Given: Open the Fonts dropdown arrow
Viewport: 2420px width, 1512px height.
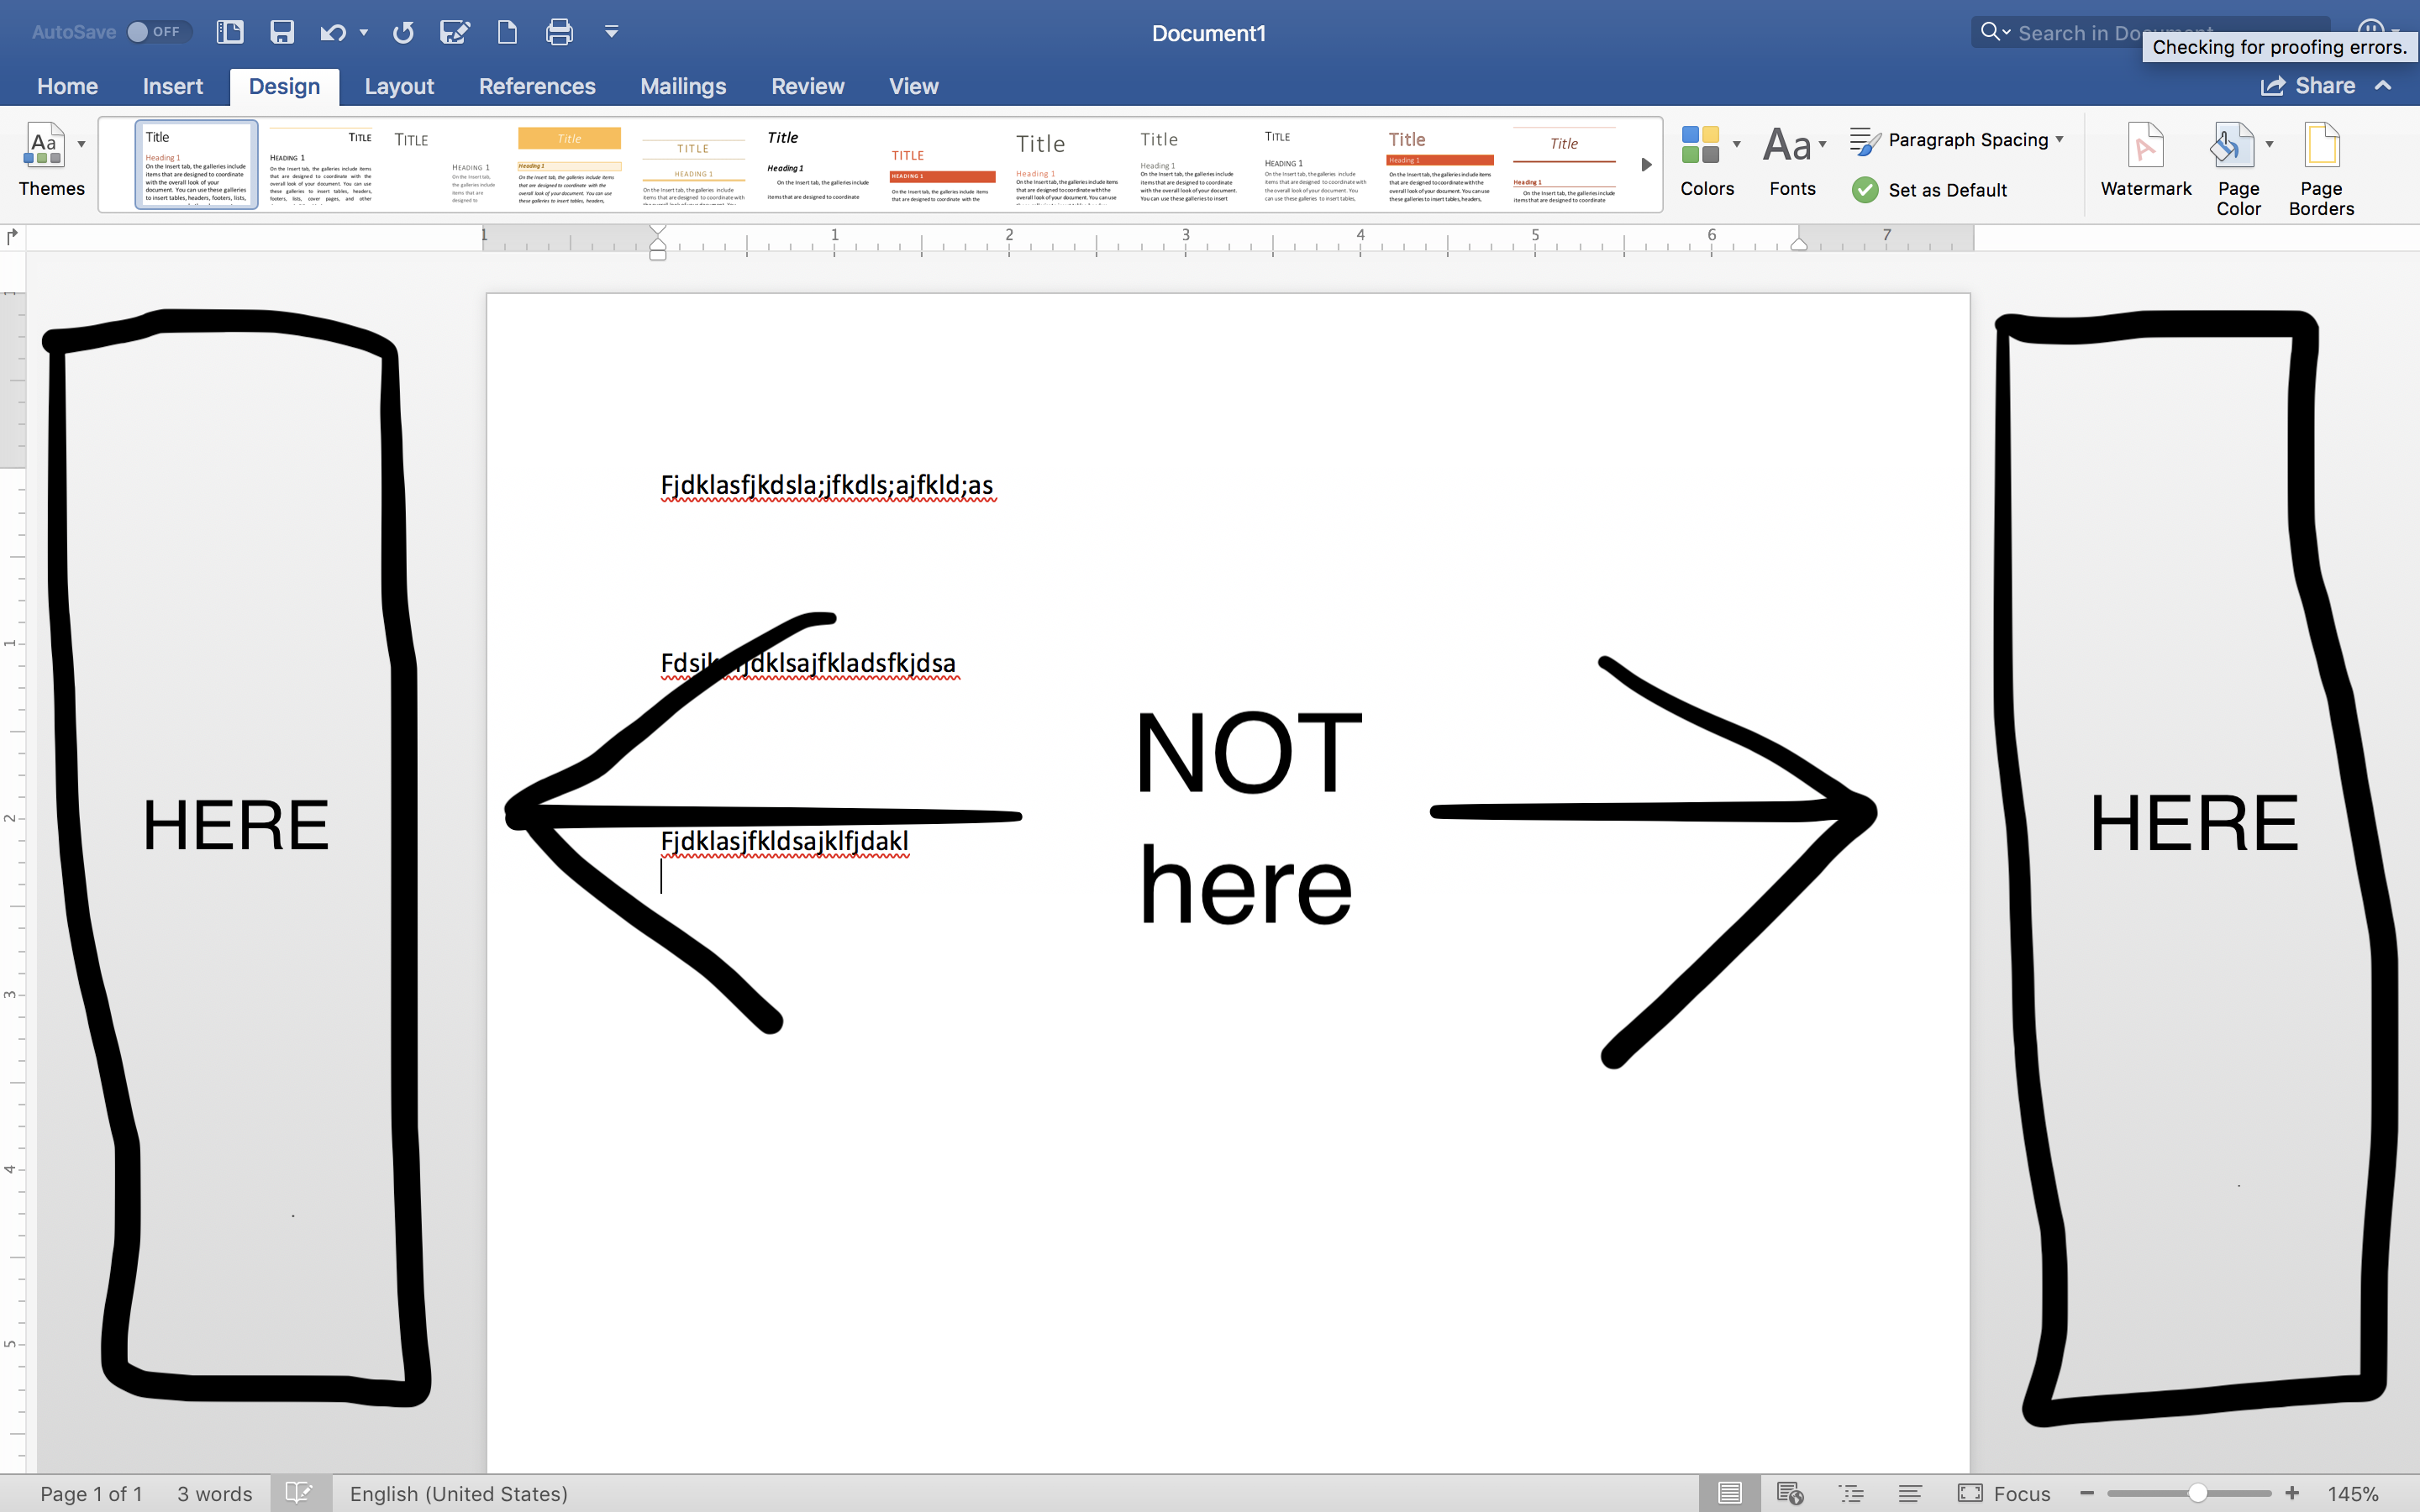Looking at the screenshot, I should [x=1823, y=145].
